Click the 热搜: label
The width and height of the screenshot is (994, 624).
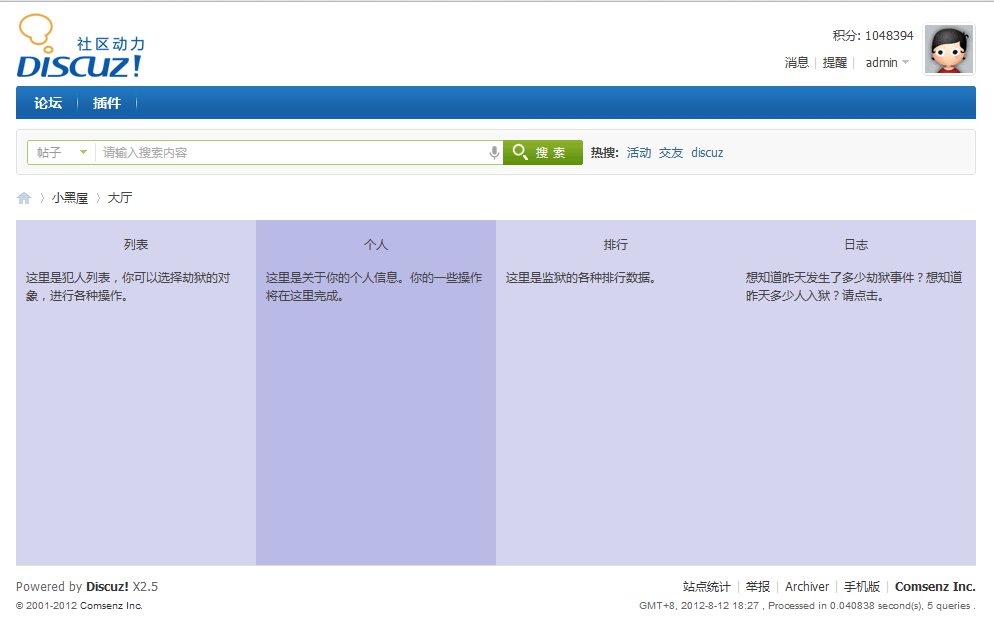pos(604,153)
